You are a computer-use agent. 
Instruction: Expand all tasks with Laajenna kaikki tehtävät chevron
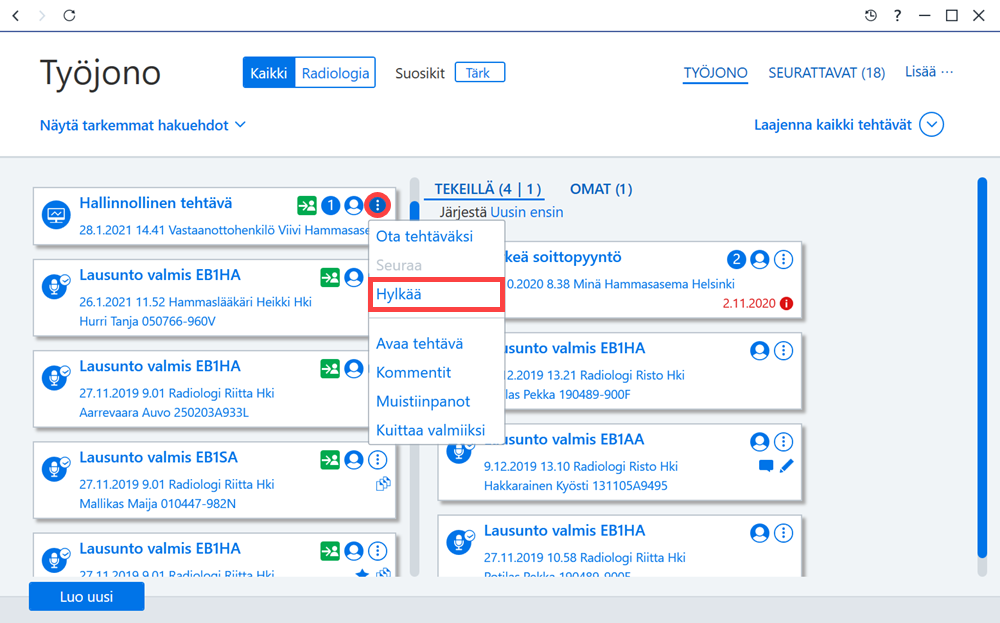click(931, 124)
